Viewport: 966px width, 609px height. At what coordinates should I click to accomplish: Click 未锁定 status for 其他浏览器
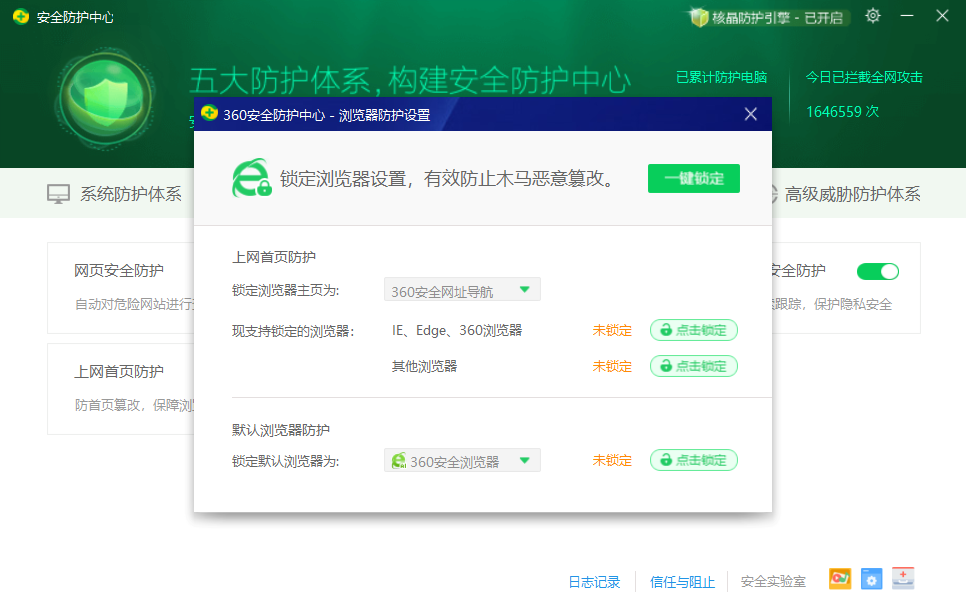(x=612, y=366)
